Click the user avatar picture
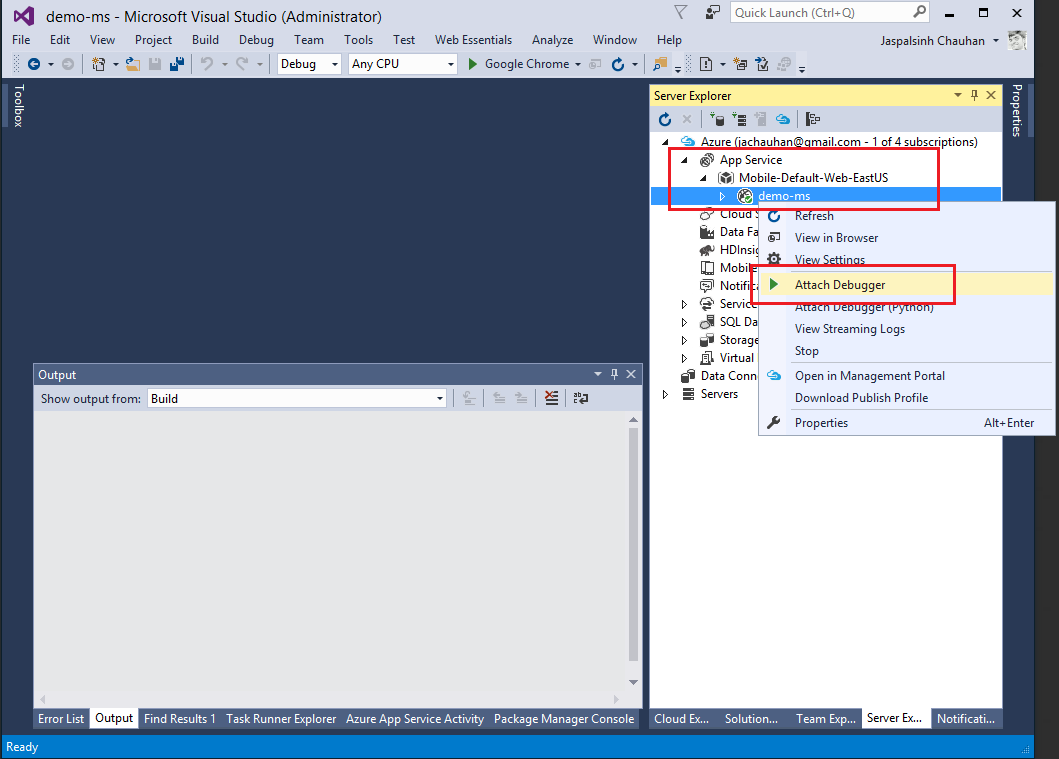Screen dimensions: 1059x759 click(x=1016, y=41)
